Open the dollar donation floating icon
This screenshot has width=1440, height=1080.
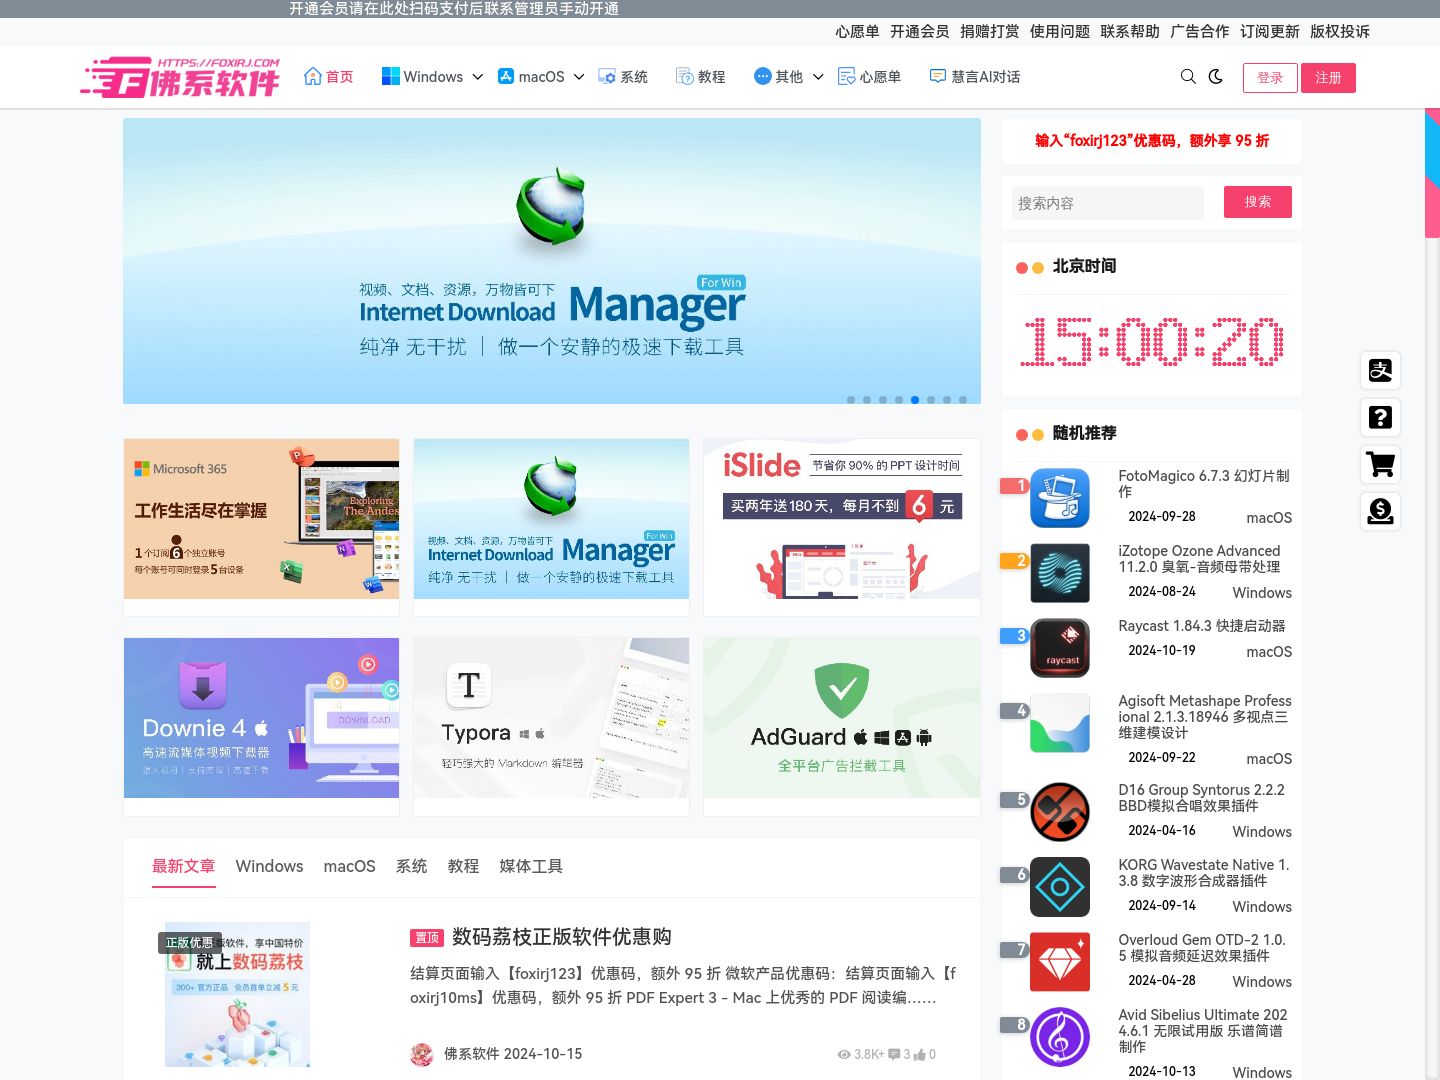click(1380, 512)
